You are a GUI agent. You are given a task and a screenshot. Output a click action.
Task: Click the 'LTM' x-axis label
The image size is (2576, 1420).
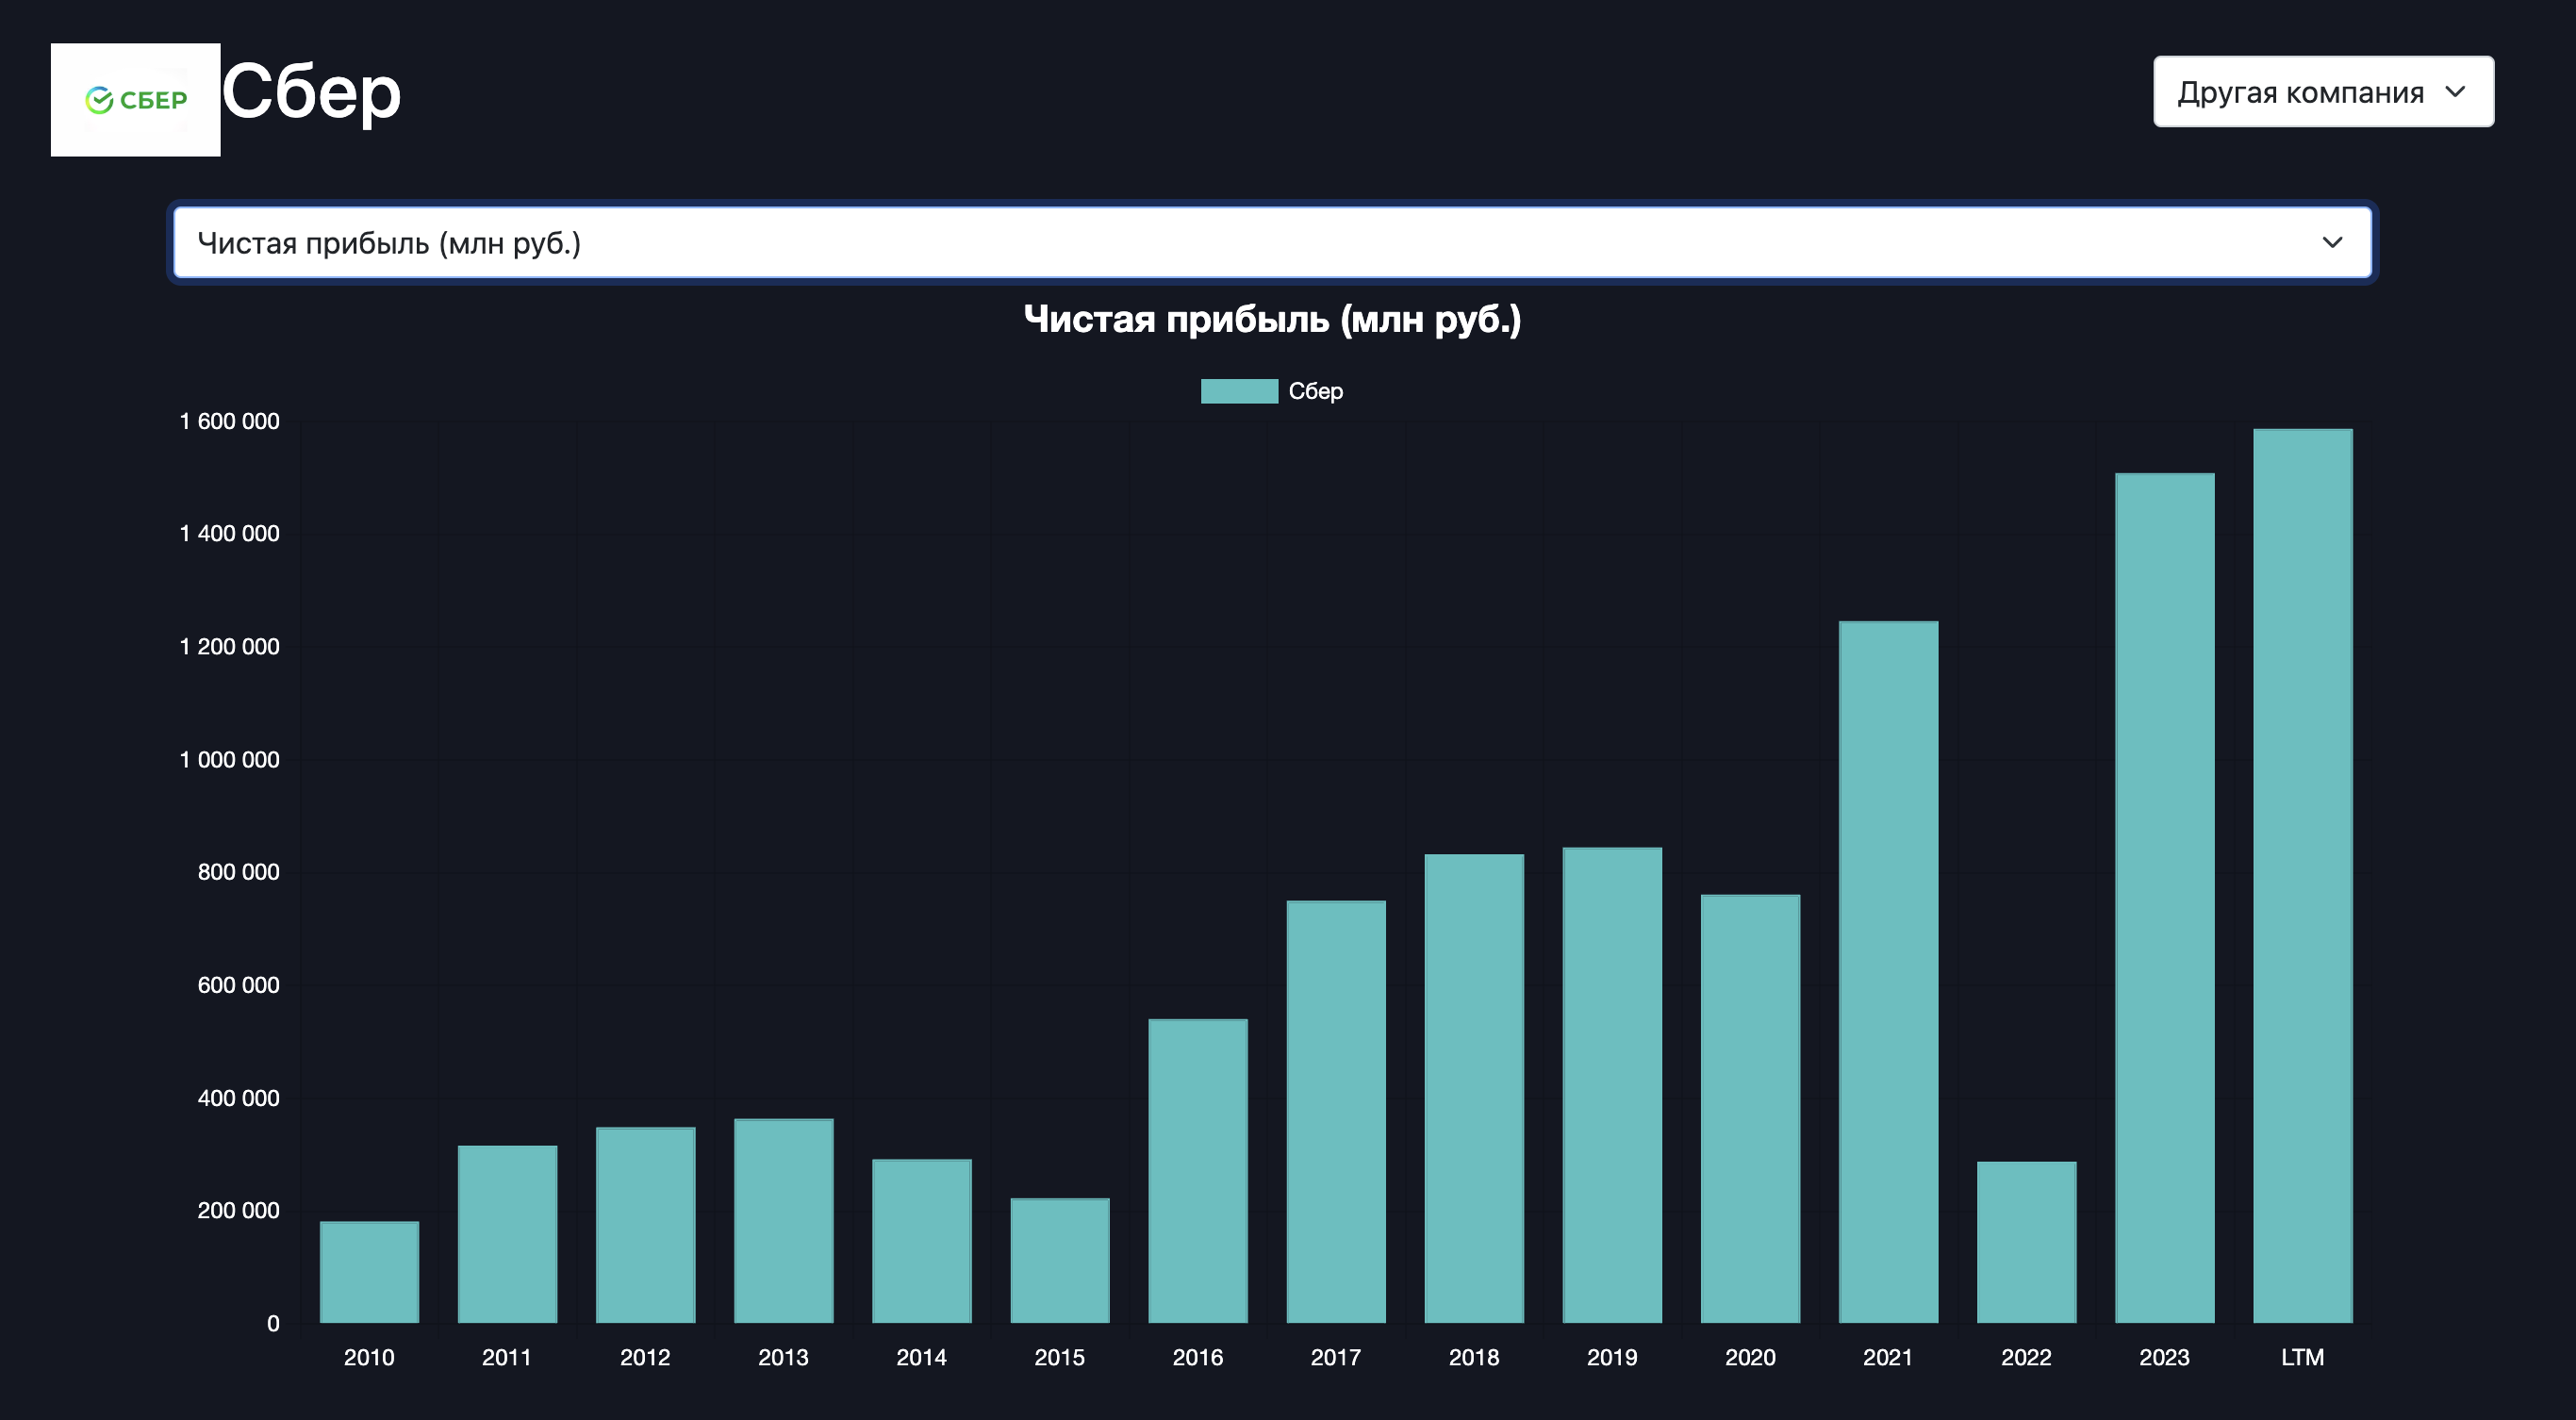(x=2301, y=1357)
